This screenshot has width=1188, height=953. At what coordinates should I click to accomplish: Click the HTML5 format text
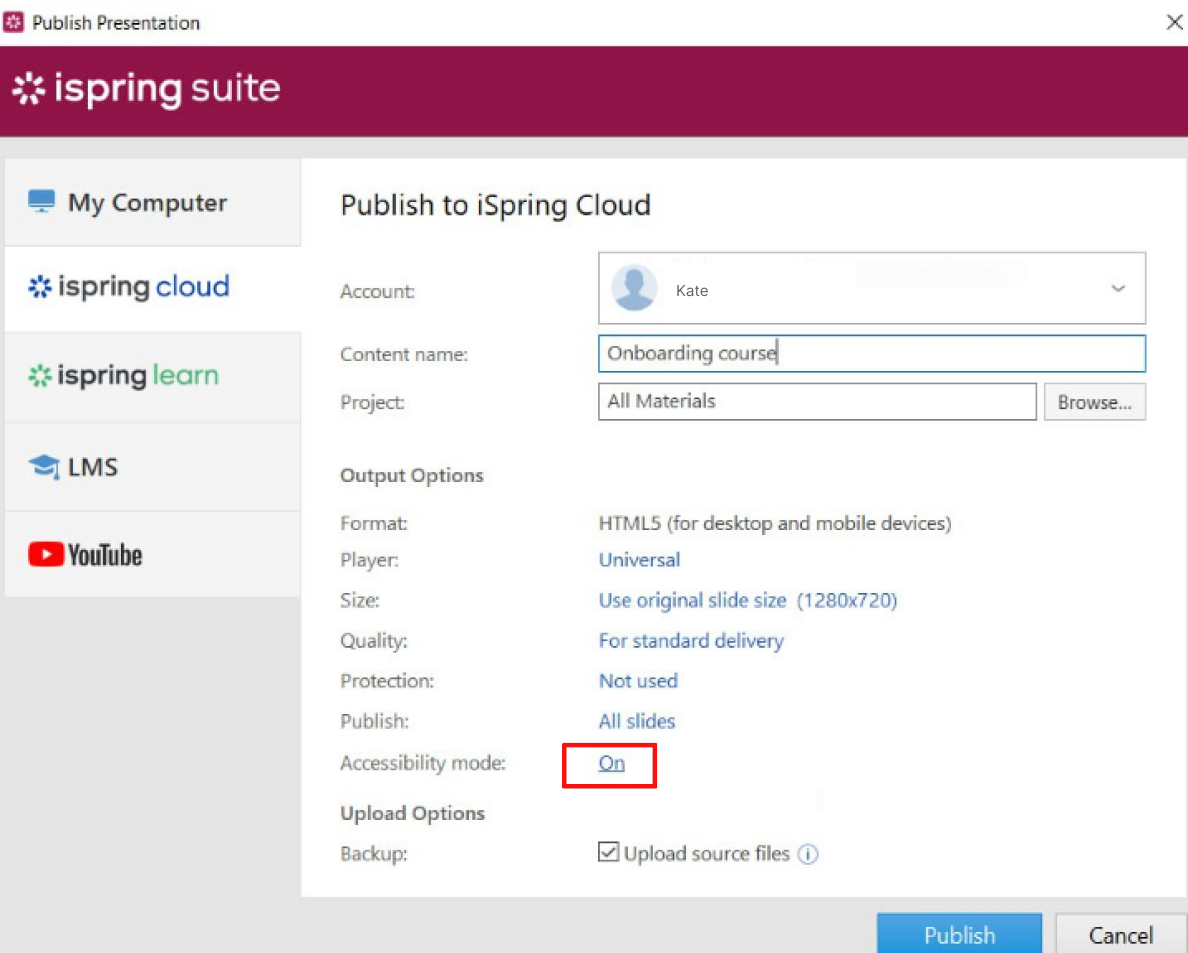[x=774, y=523]
